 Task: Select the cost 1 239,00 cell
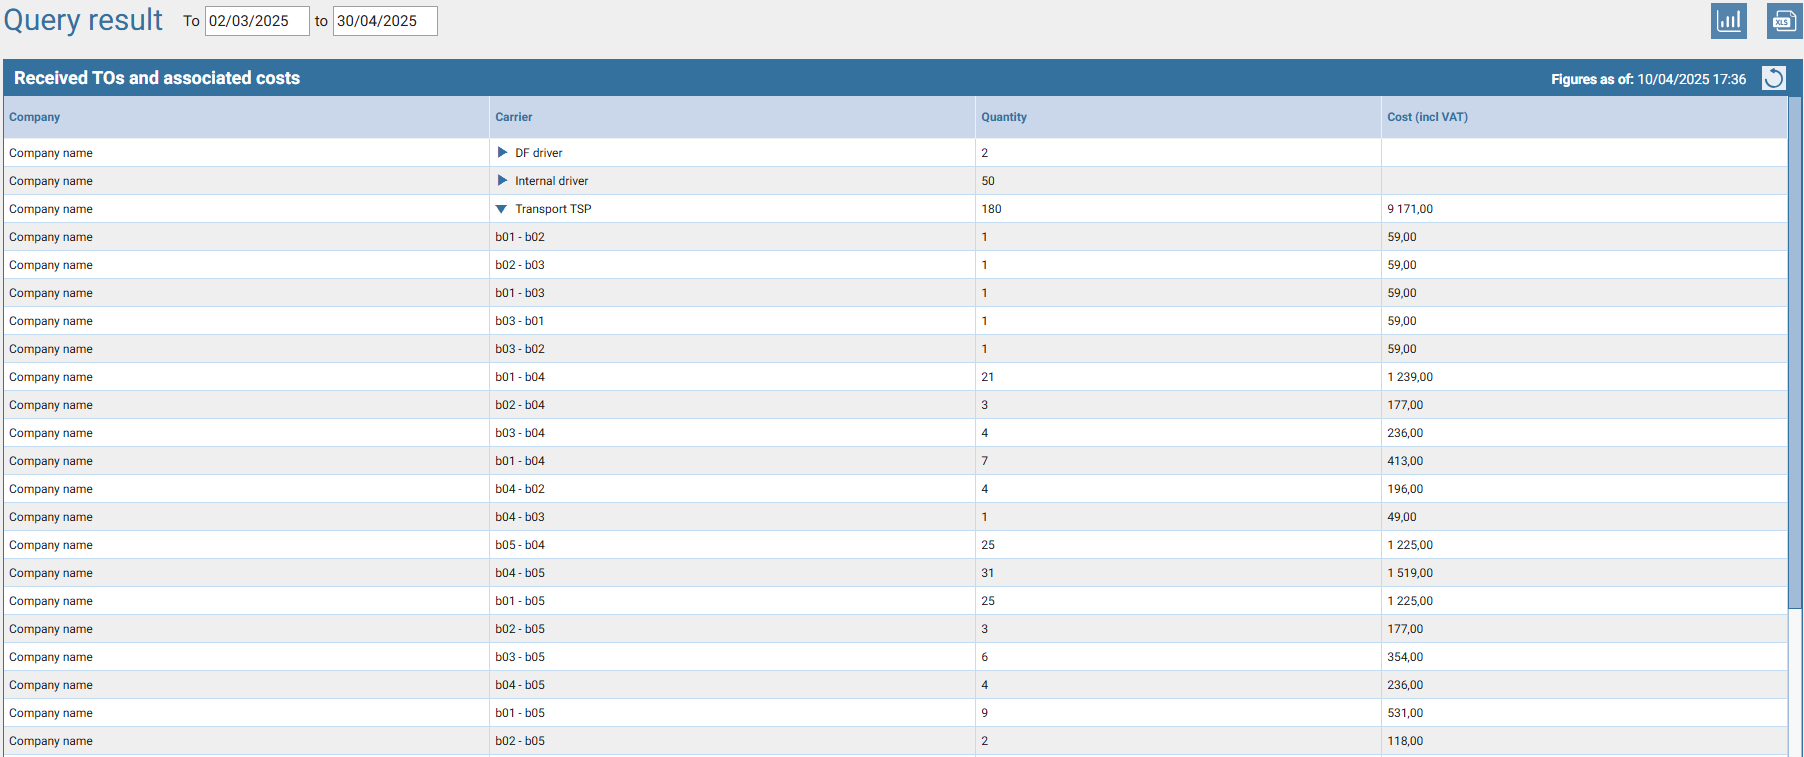(1584, 377)
